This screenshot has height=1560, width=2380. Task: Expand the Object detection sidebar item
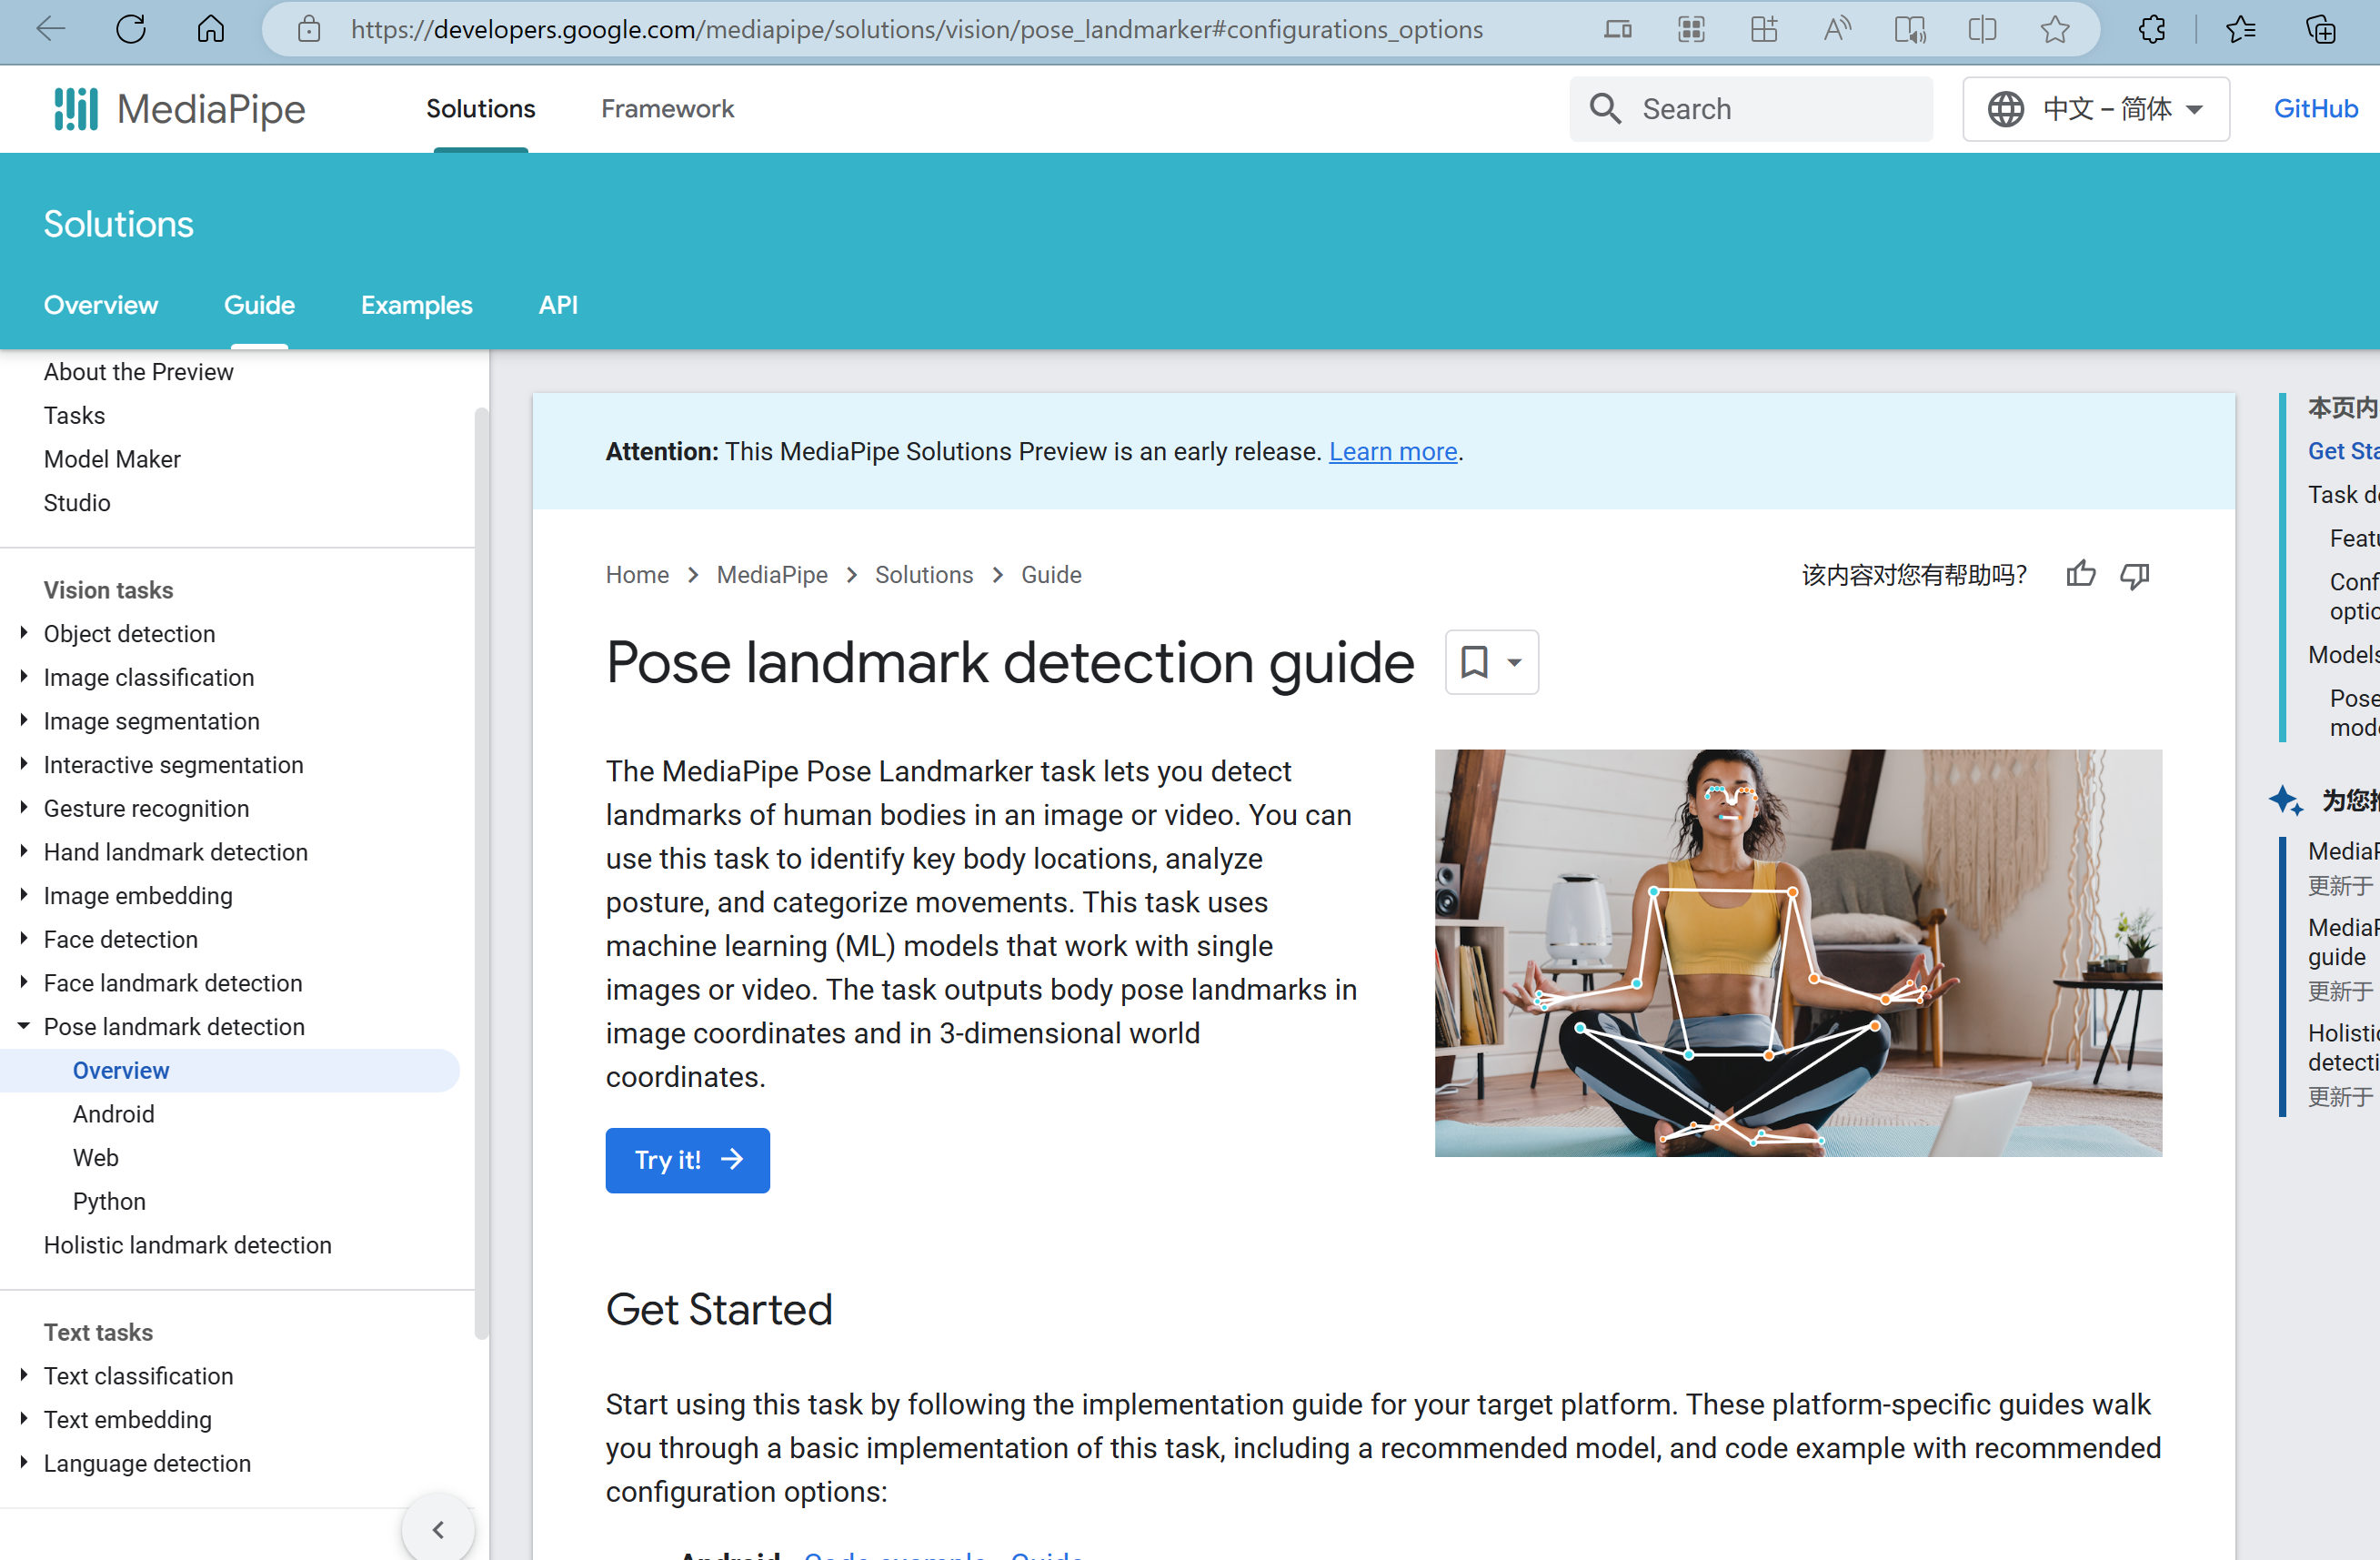point(23,632)
